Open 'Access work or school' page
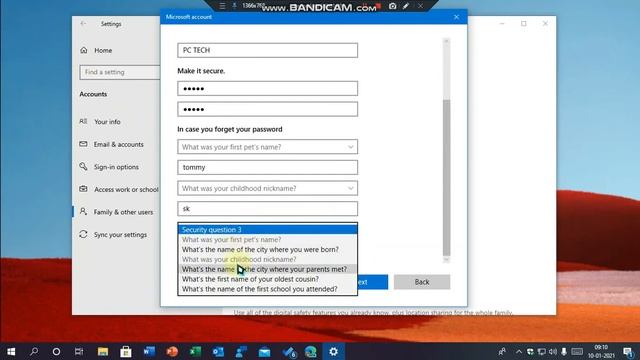640x360 pixels. [126, 189]
